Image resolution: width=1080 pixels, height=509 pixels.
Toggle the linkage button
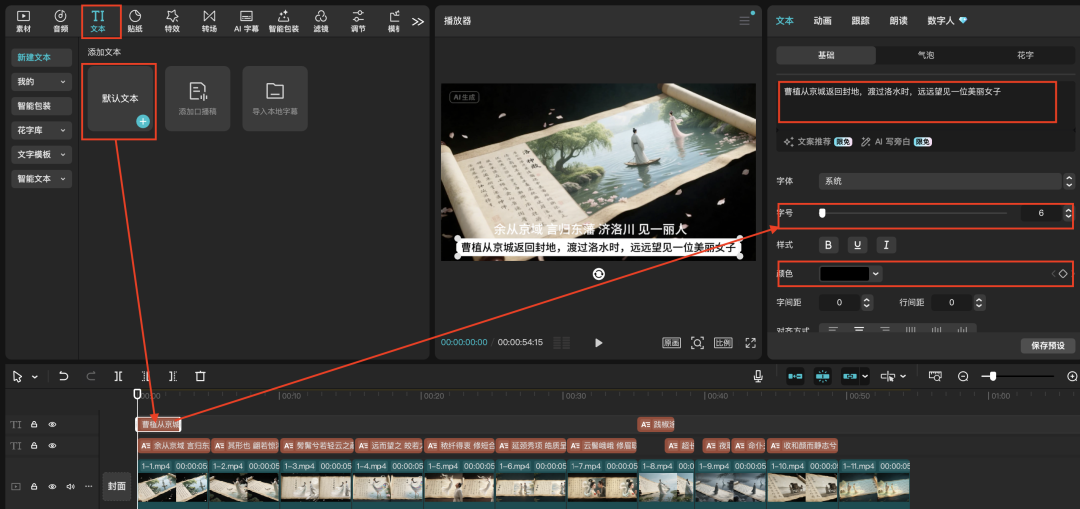pos(849,376)
